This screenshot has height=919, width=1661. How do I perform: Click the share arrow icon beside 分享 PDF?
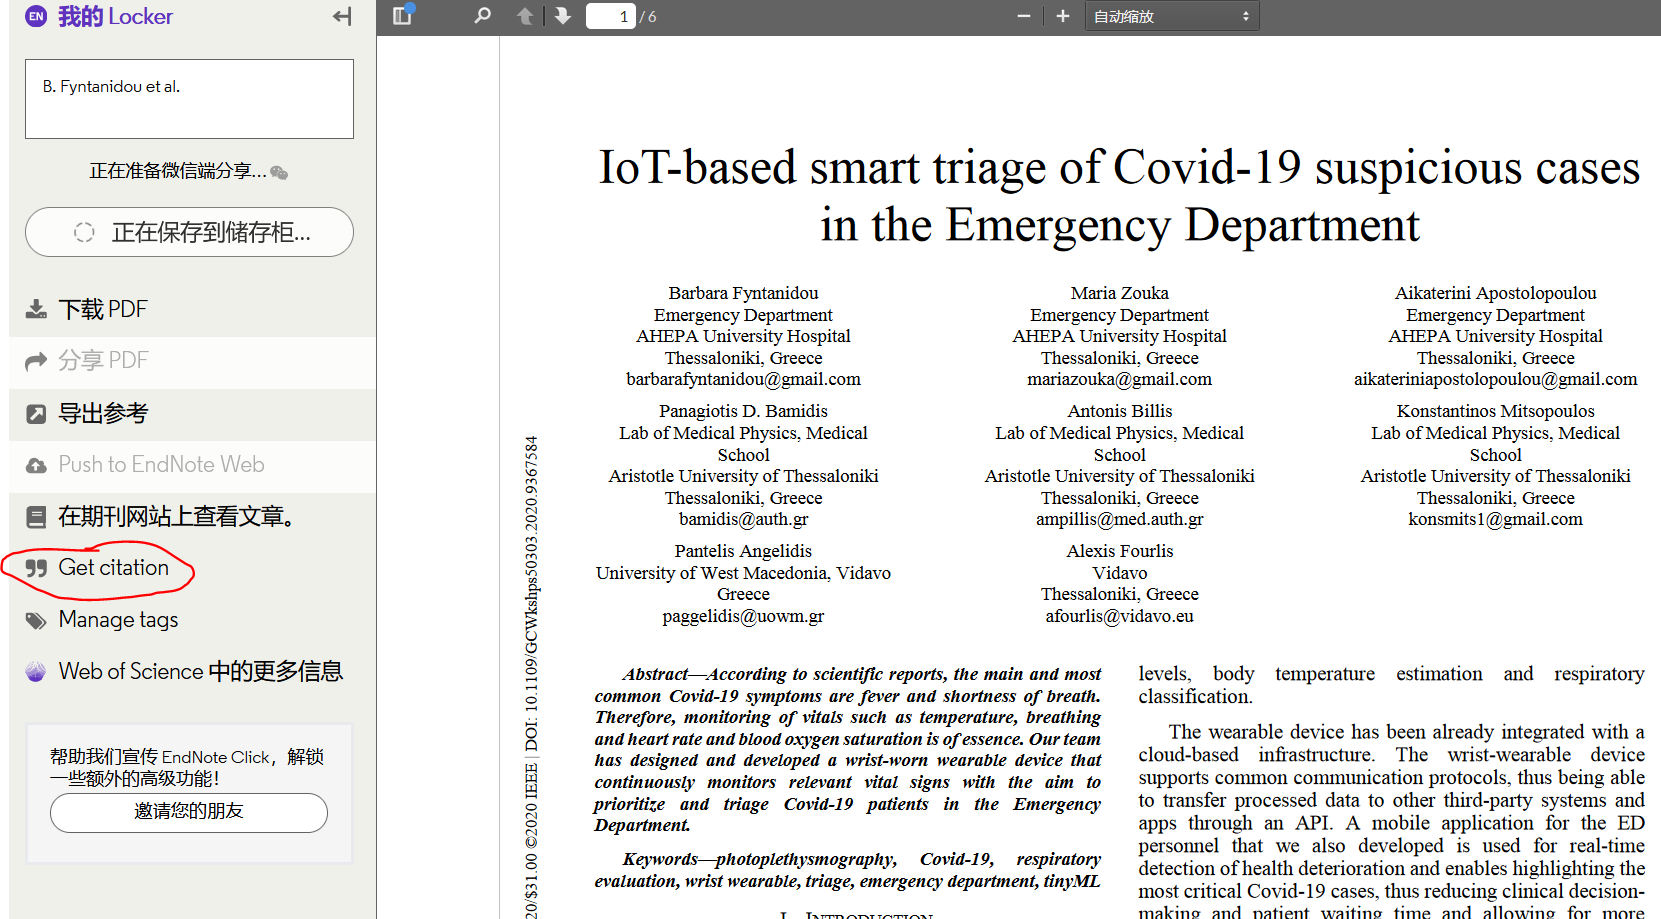pyautogui.click(x=36, y=361)
